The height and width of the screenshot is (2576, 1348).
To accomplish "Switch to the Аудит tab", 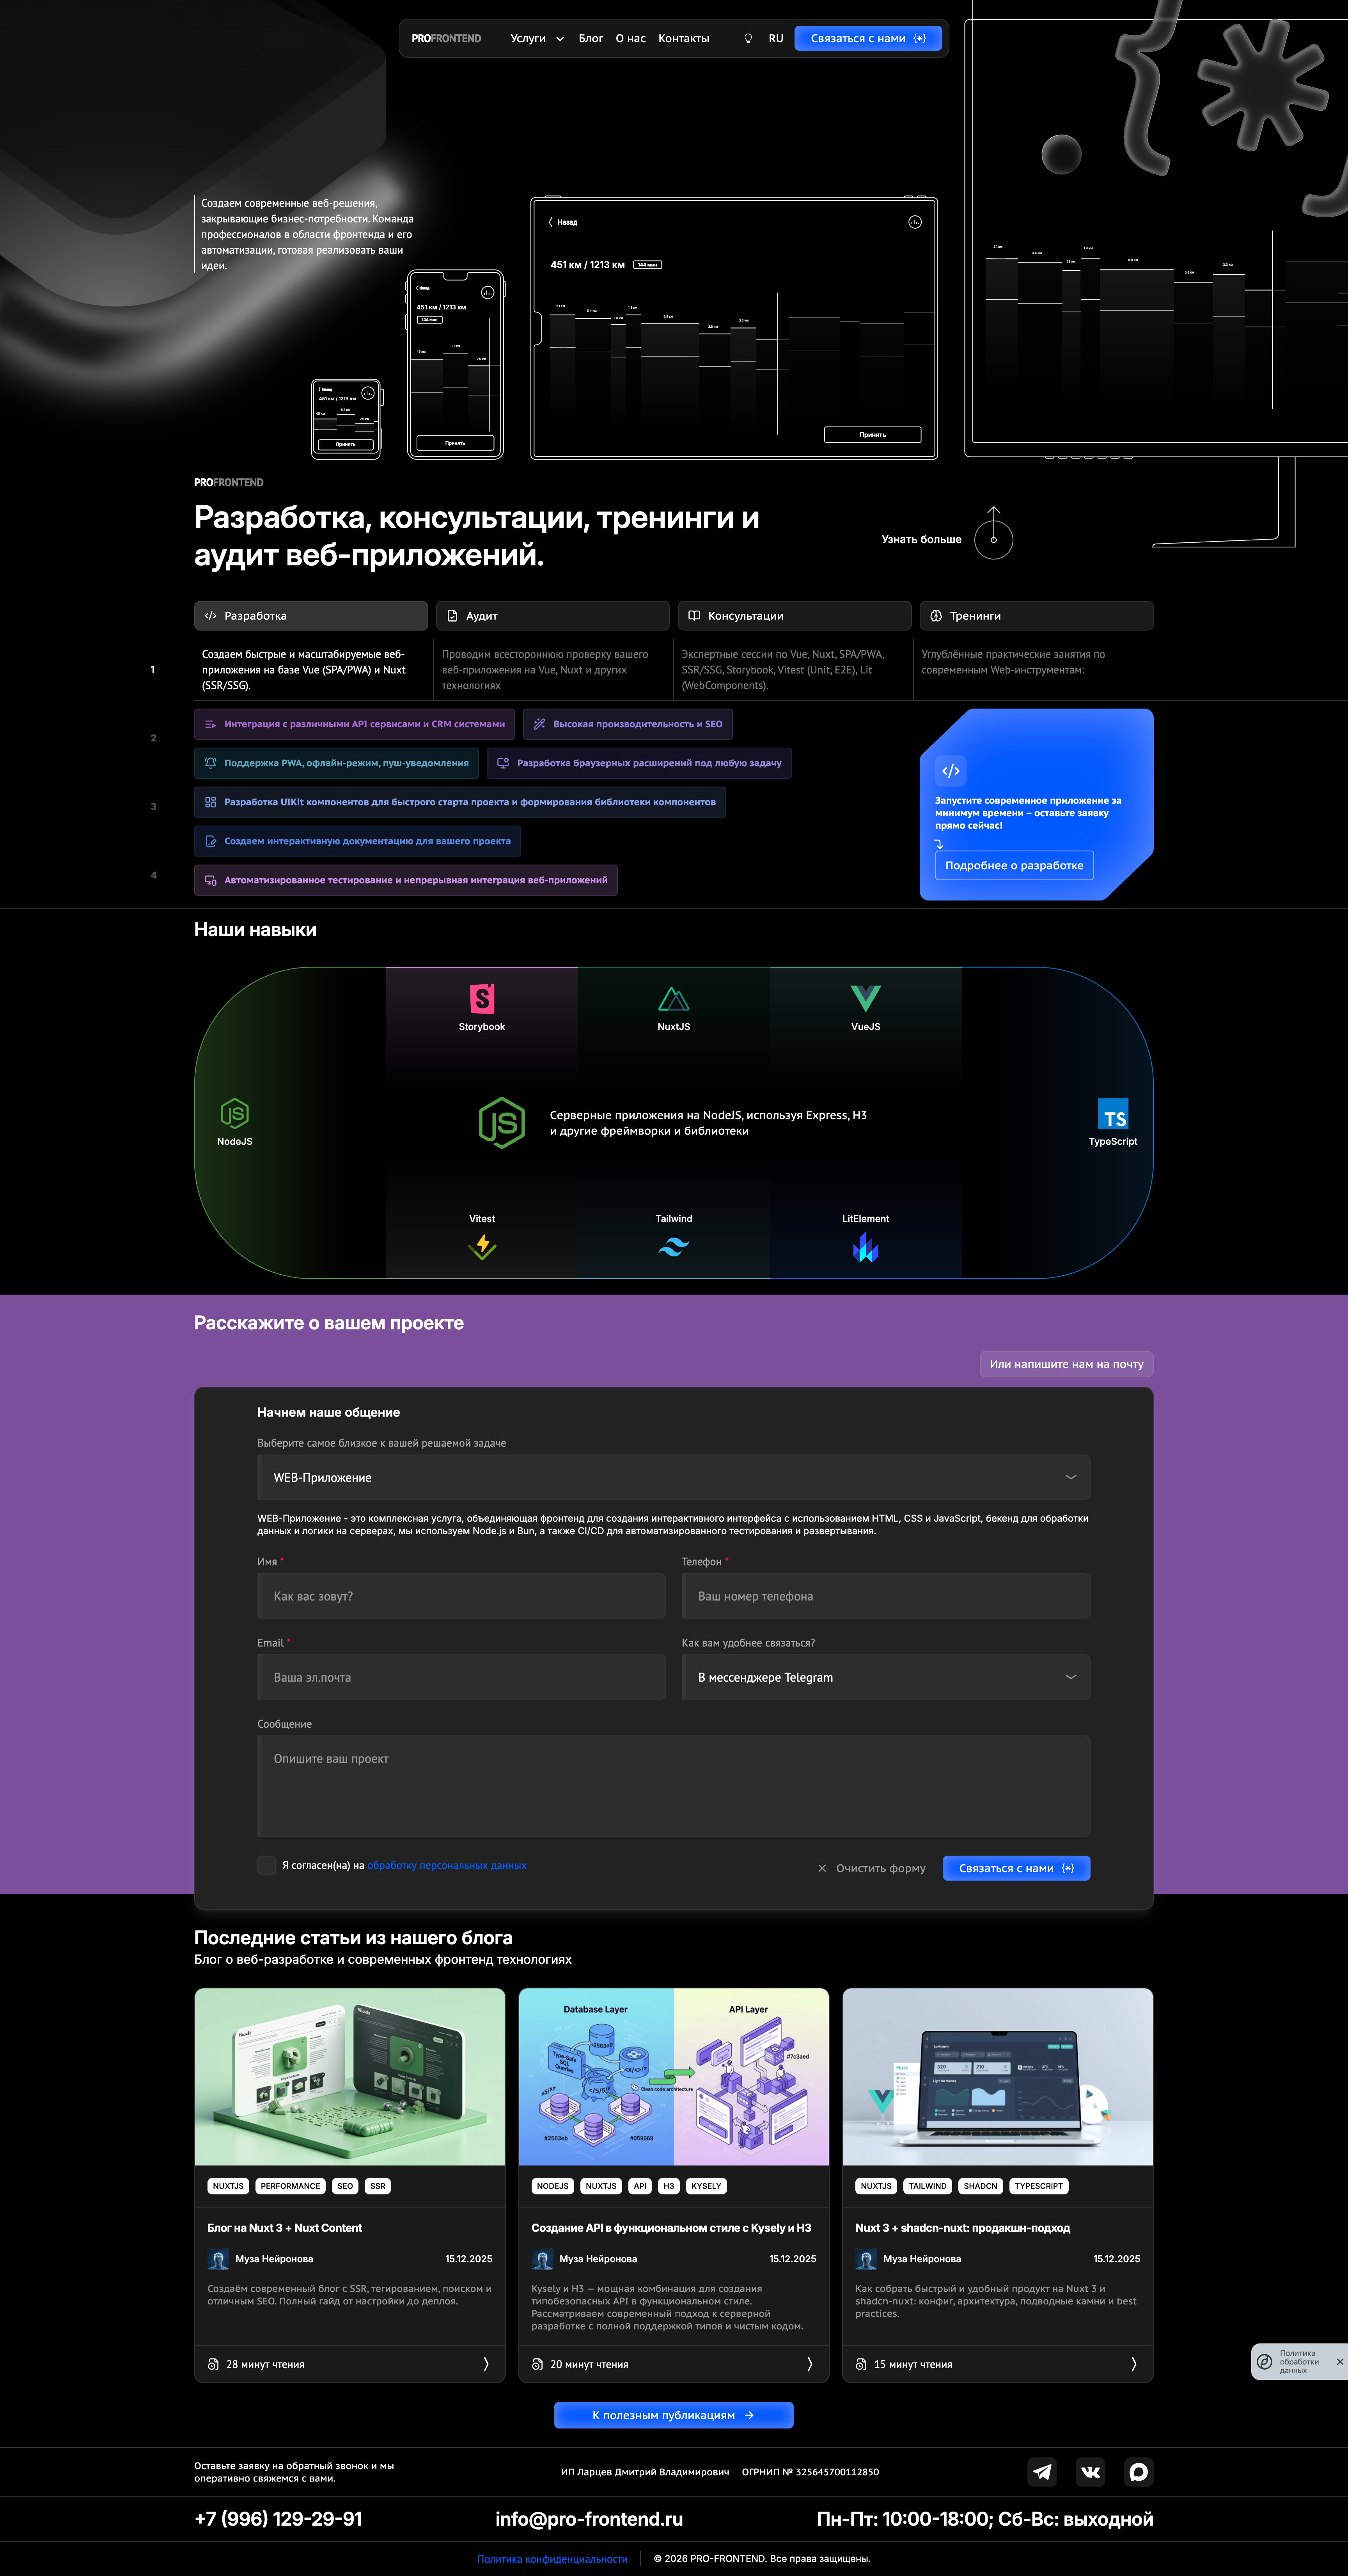I will 553,616.
